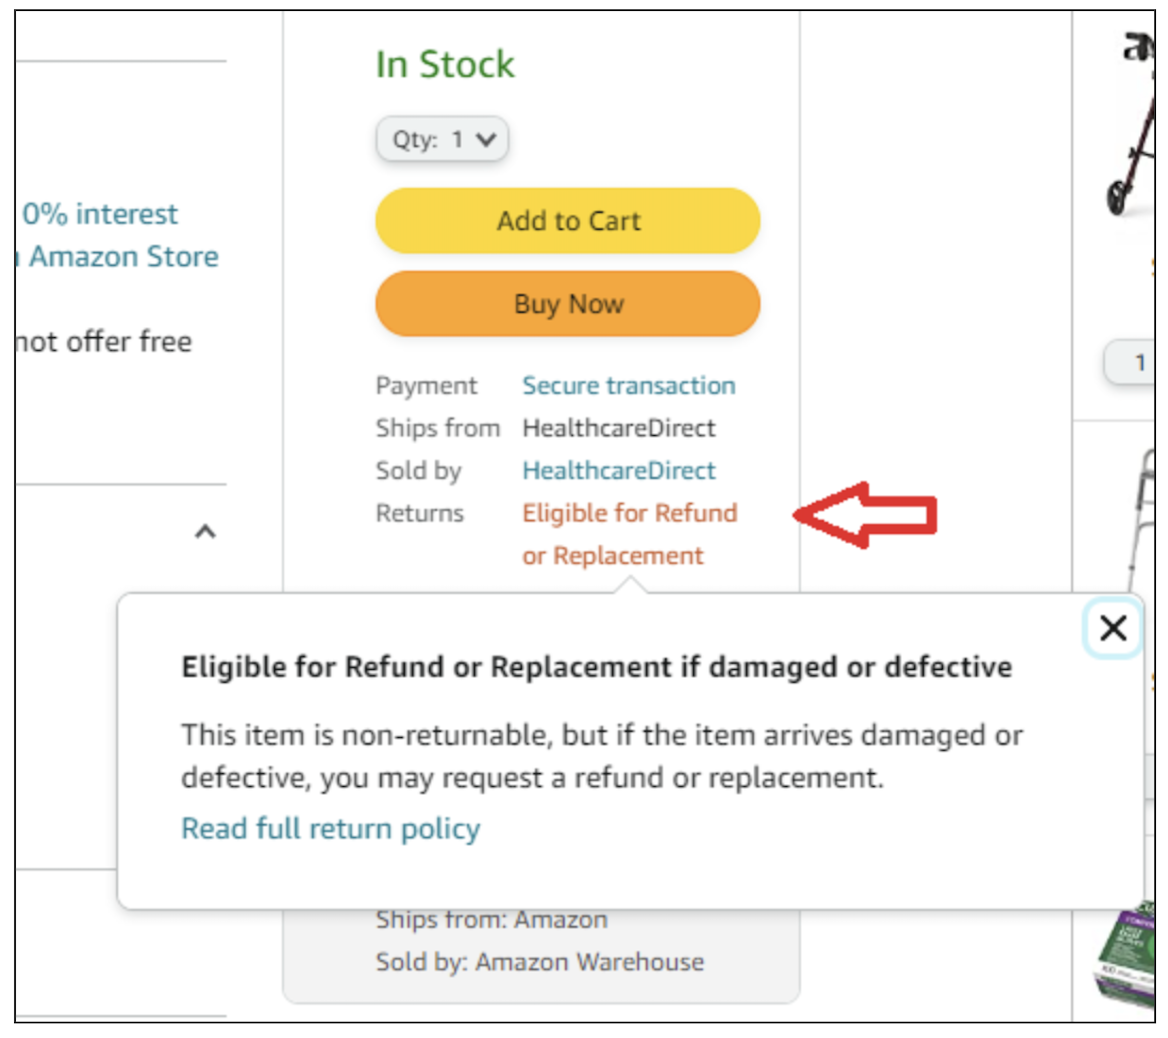Viewport: 1168px width, 1038px height.
Task: Click the Eligible for Refund or Replacement link
Action: (x=627, y=513)
